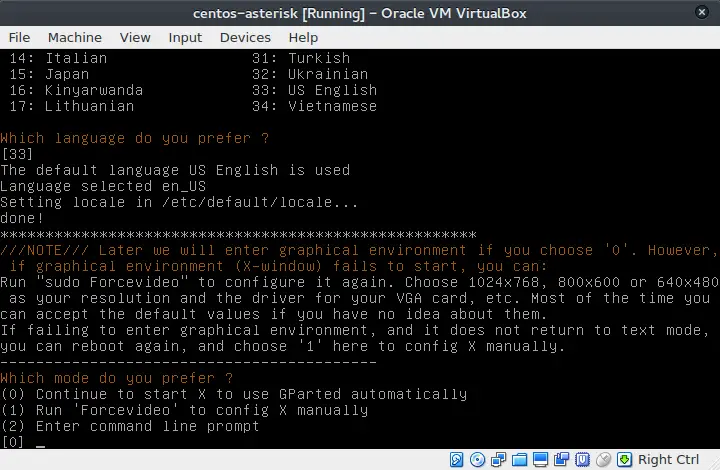Click the '16: Kinyarwanda' list entry
Image resolution: width=720 pixels, height=470 pixels.
coord(76,90)
